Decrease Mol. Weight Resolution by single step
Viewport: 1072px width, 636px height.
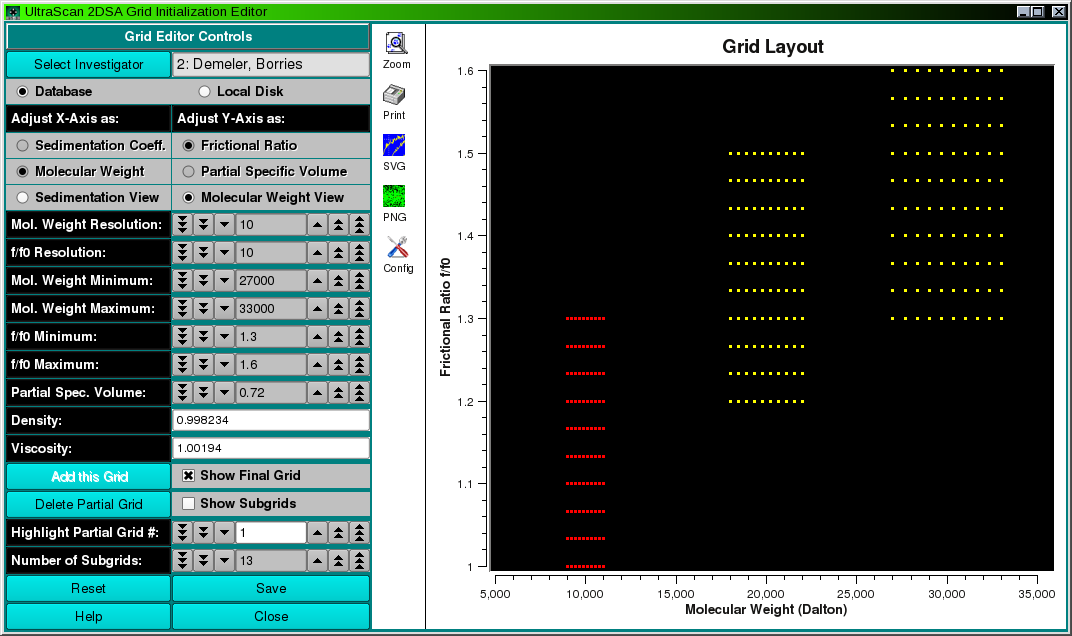tap(224, 224)
